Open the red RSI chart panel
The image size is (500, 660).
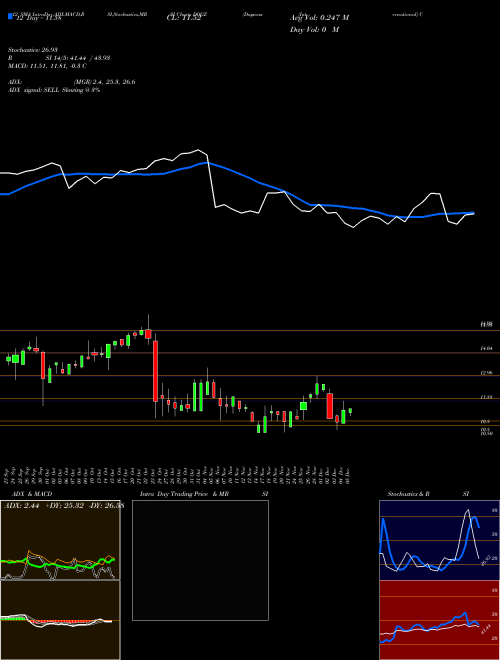[439, 620]
